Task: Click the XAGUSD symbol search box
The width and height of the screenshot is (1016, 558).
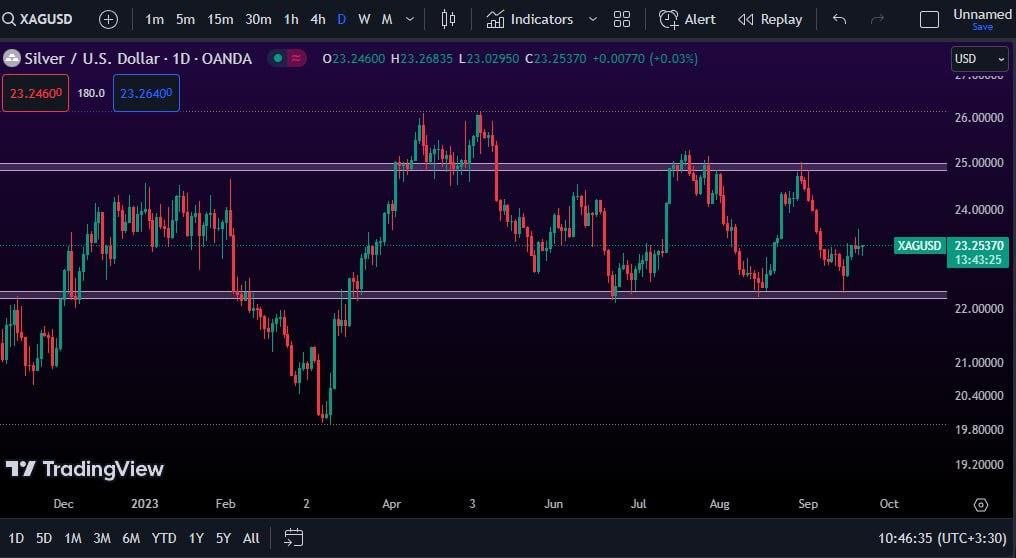Action: coord(42,19)
